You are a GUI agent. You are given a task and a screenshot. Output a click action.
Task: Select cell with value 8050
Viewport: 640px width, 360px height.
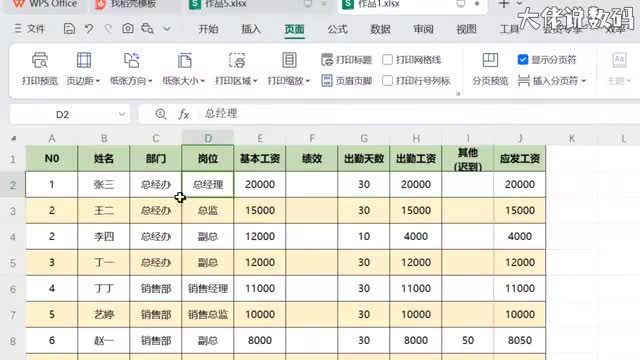coord(520,340)
